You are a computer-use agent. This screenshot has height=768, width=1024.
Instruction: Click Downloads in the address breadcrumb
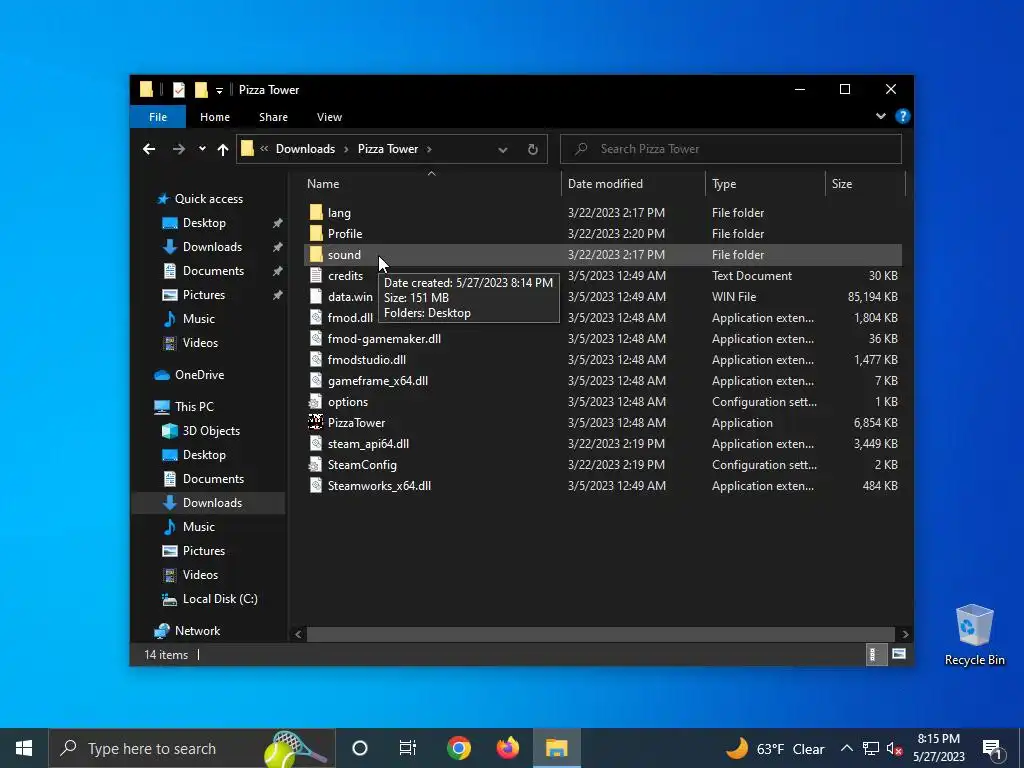[x=305, y=149]
